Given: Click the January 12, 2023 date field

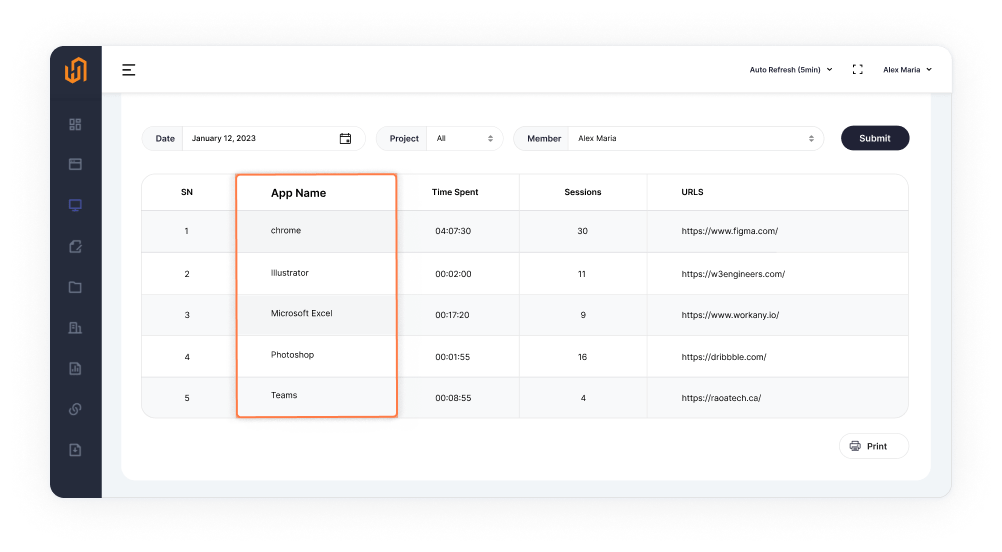Looking at the screenshot, I should point(260,139).
